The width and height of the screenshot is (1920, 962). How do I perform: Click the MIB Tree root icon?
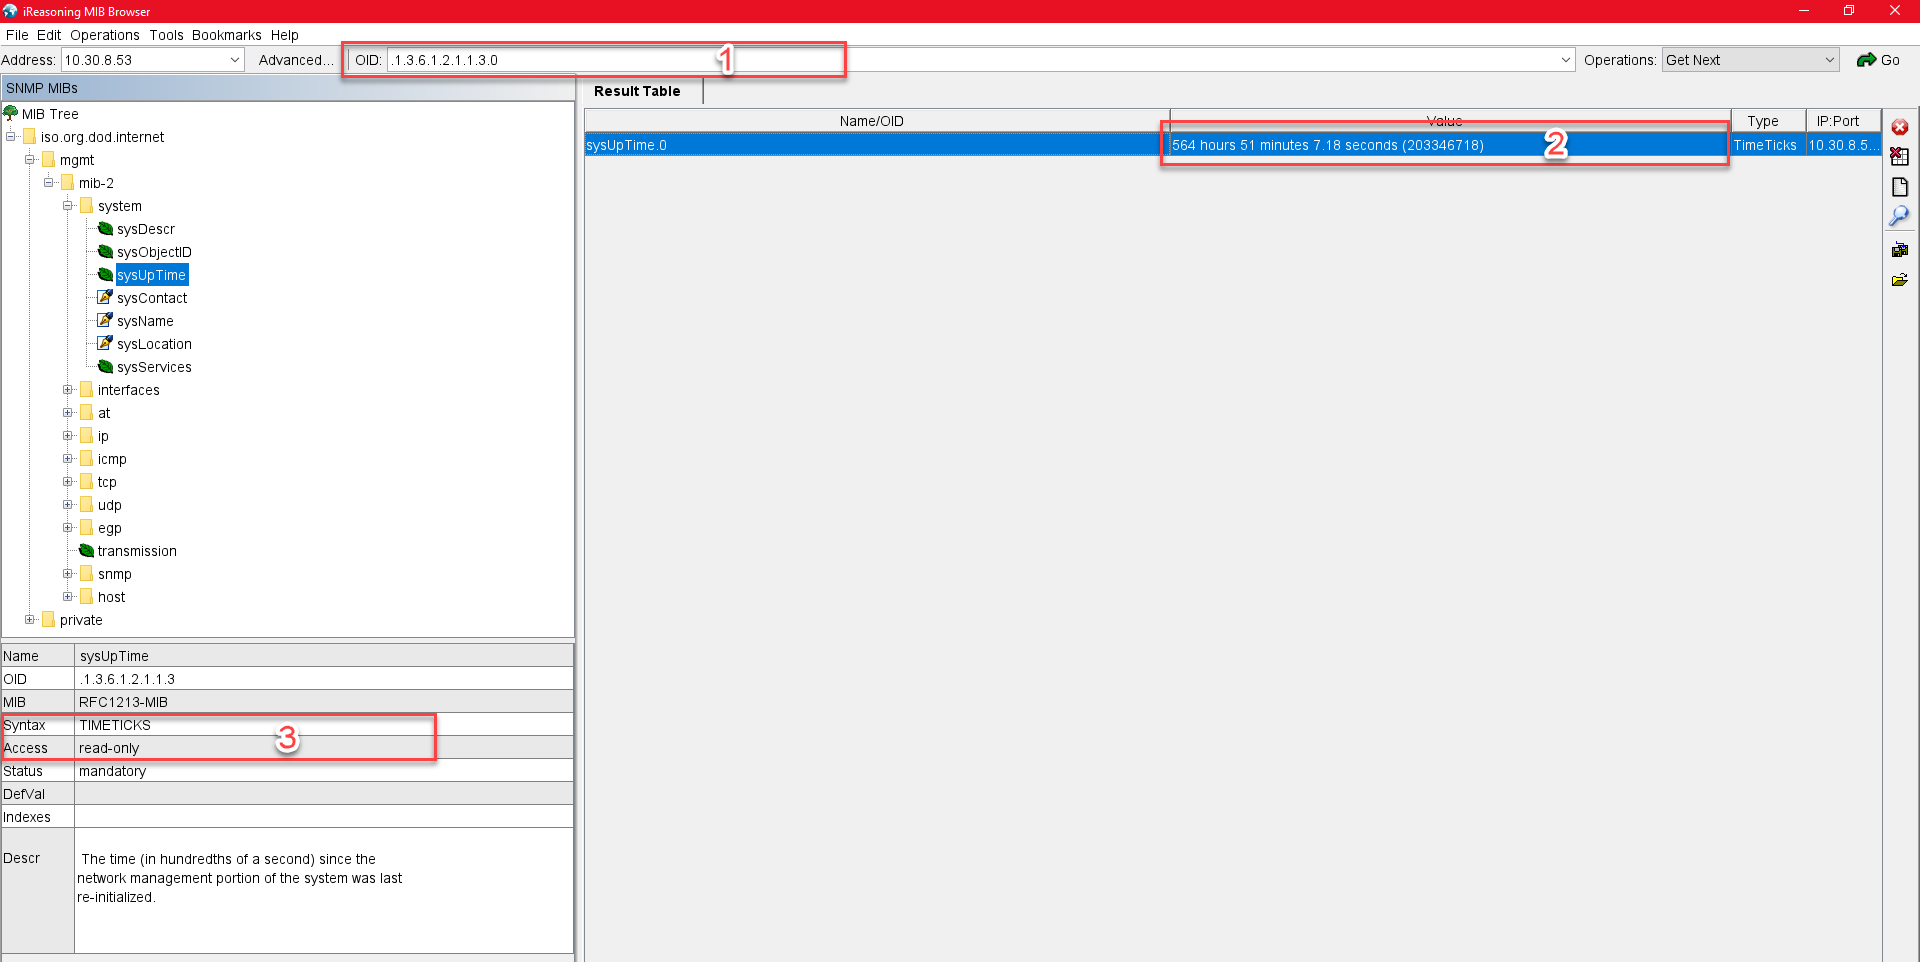pos(11,113)
